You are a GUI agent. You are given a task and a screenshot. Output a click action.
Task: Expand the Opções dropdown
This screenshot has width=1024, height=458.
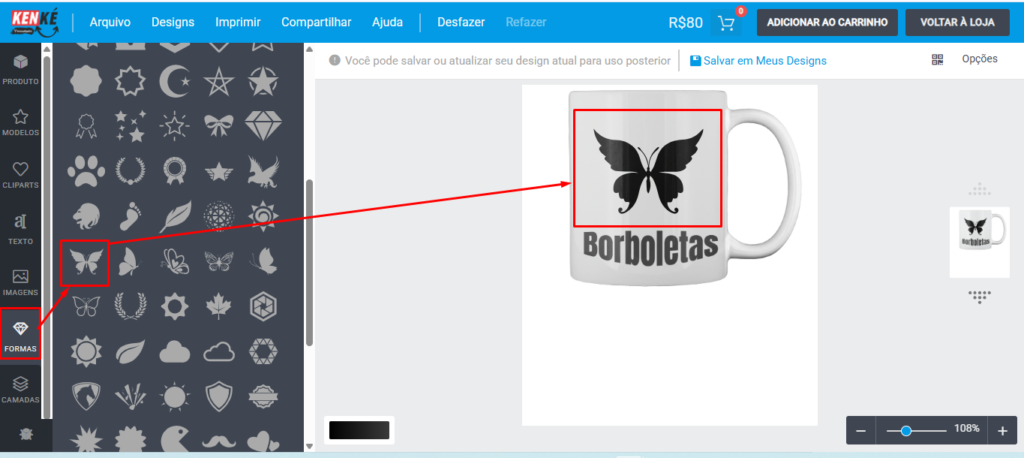pyautogui.click(x=979, y=59)
